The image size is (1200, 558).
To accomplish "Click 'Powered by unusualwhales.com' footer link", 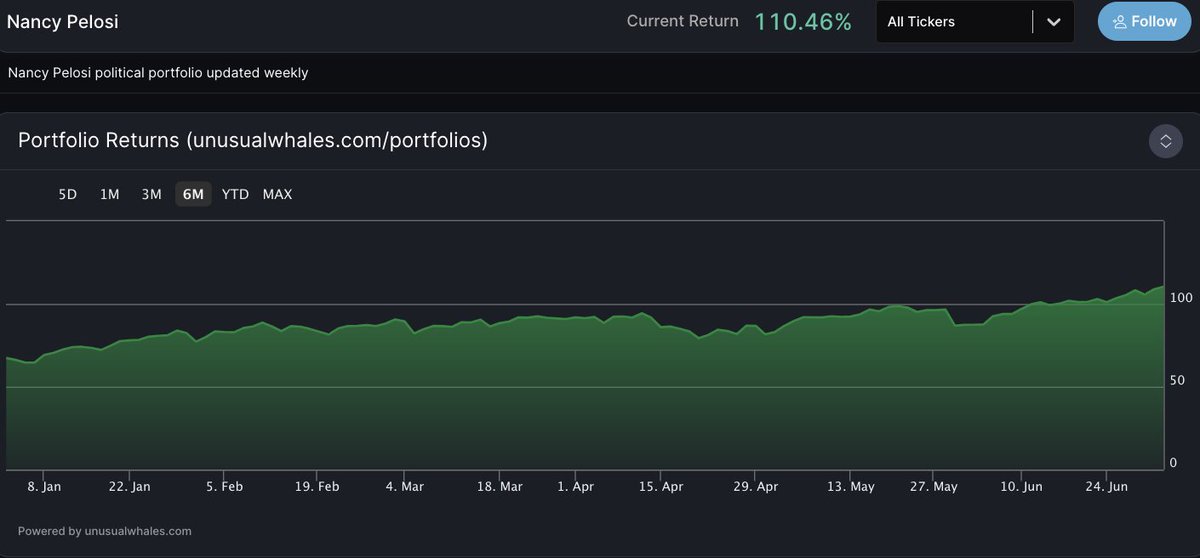I will [105, 531].
